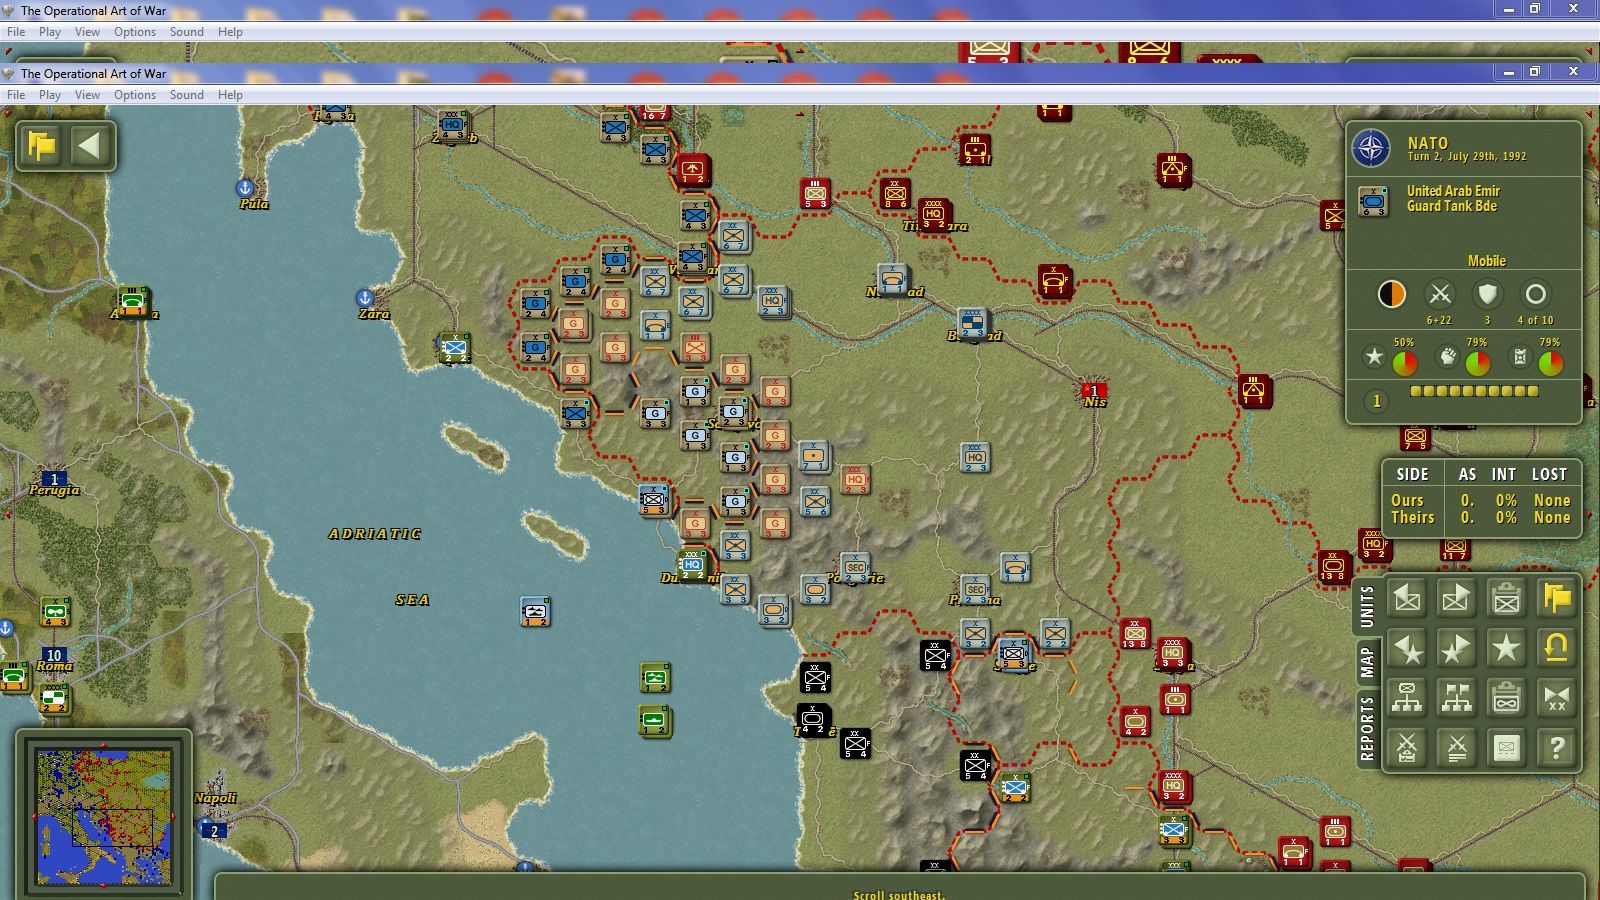Click the NATO compass emblem

point(1371,149)
